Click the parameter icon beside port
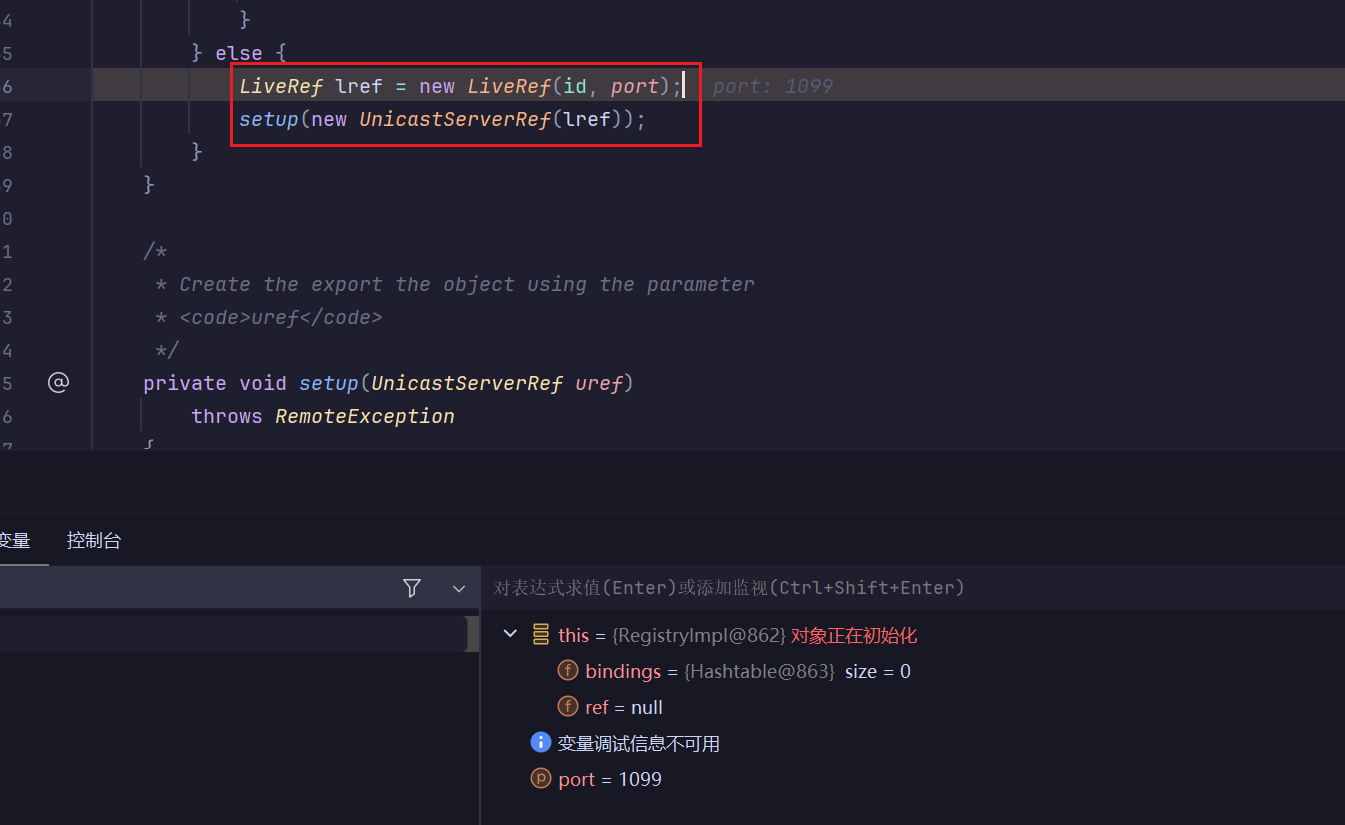Screen dimensions: 1345x825 point(541,779)
